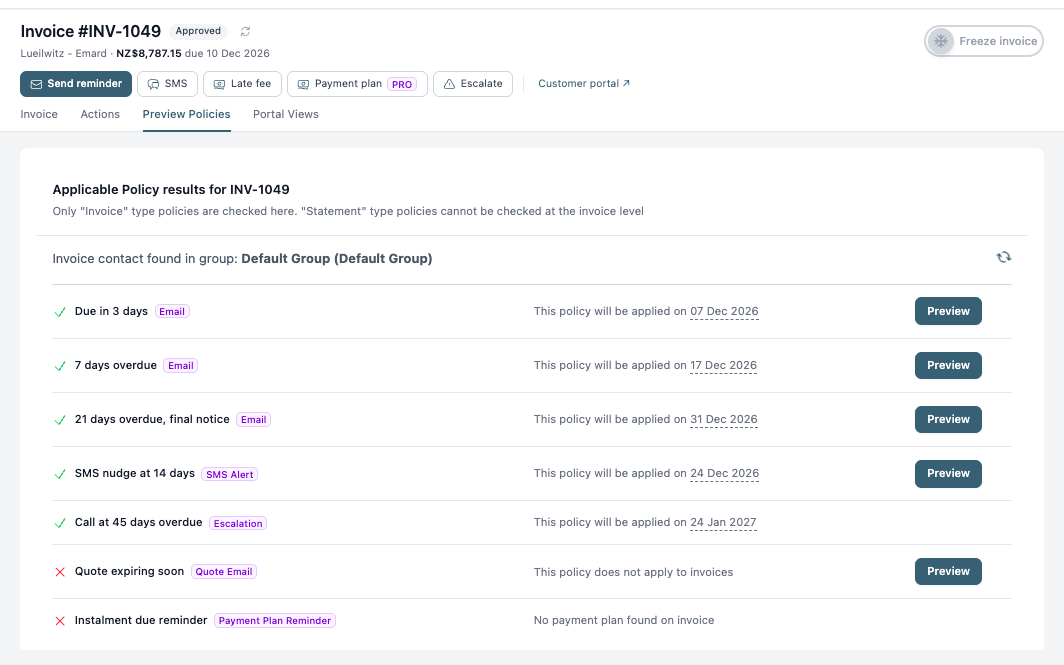Click the 24 Jan 2027 applied date

coord(723,522)
